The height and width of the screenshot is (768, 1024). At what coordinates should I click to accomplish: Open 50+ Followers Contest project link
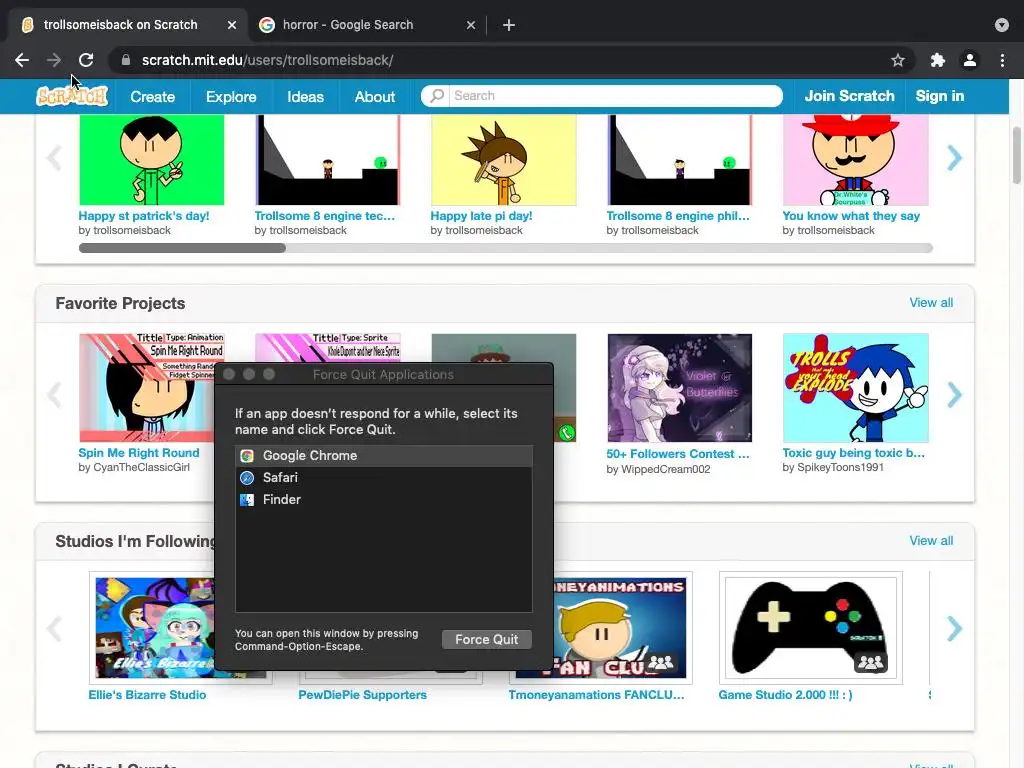678,454
